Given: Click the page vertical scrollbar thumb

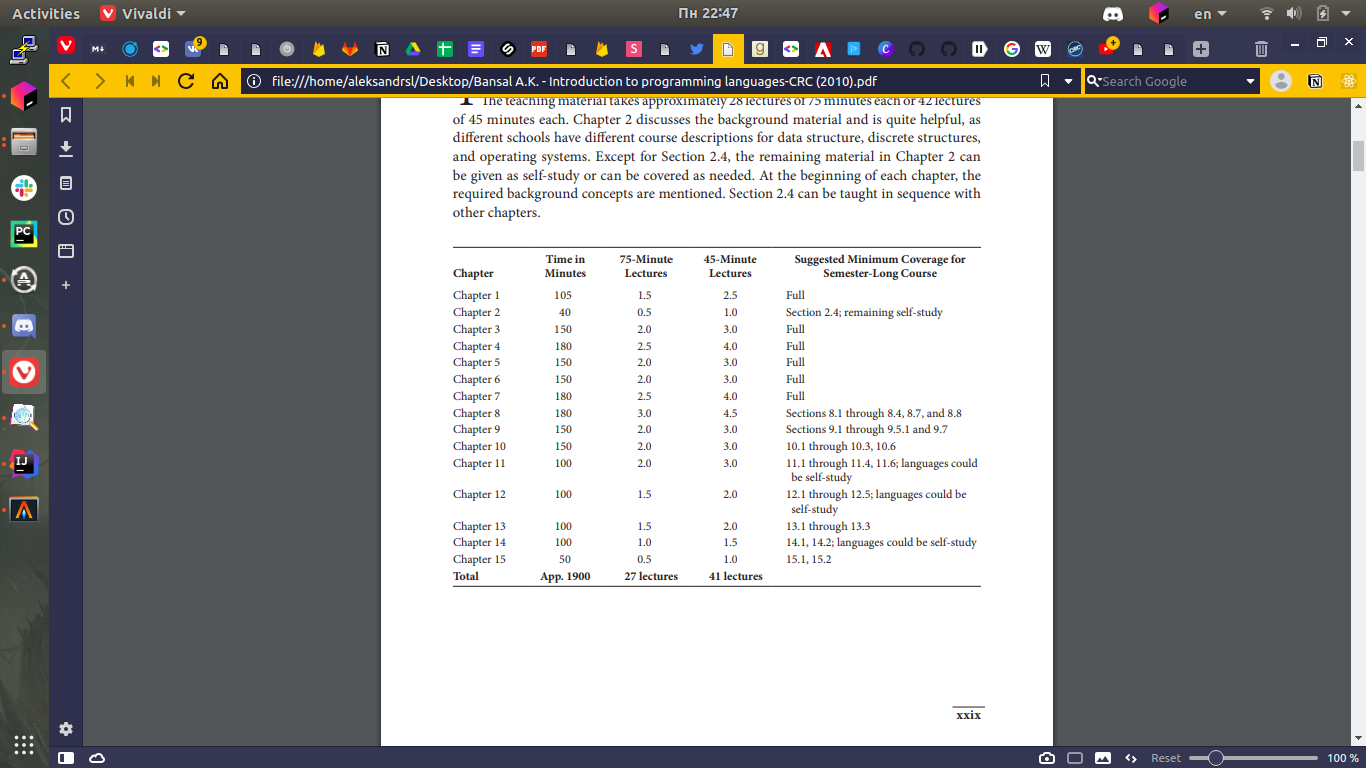Looking at the screenshot, I should pos(1358,157).
